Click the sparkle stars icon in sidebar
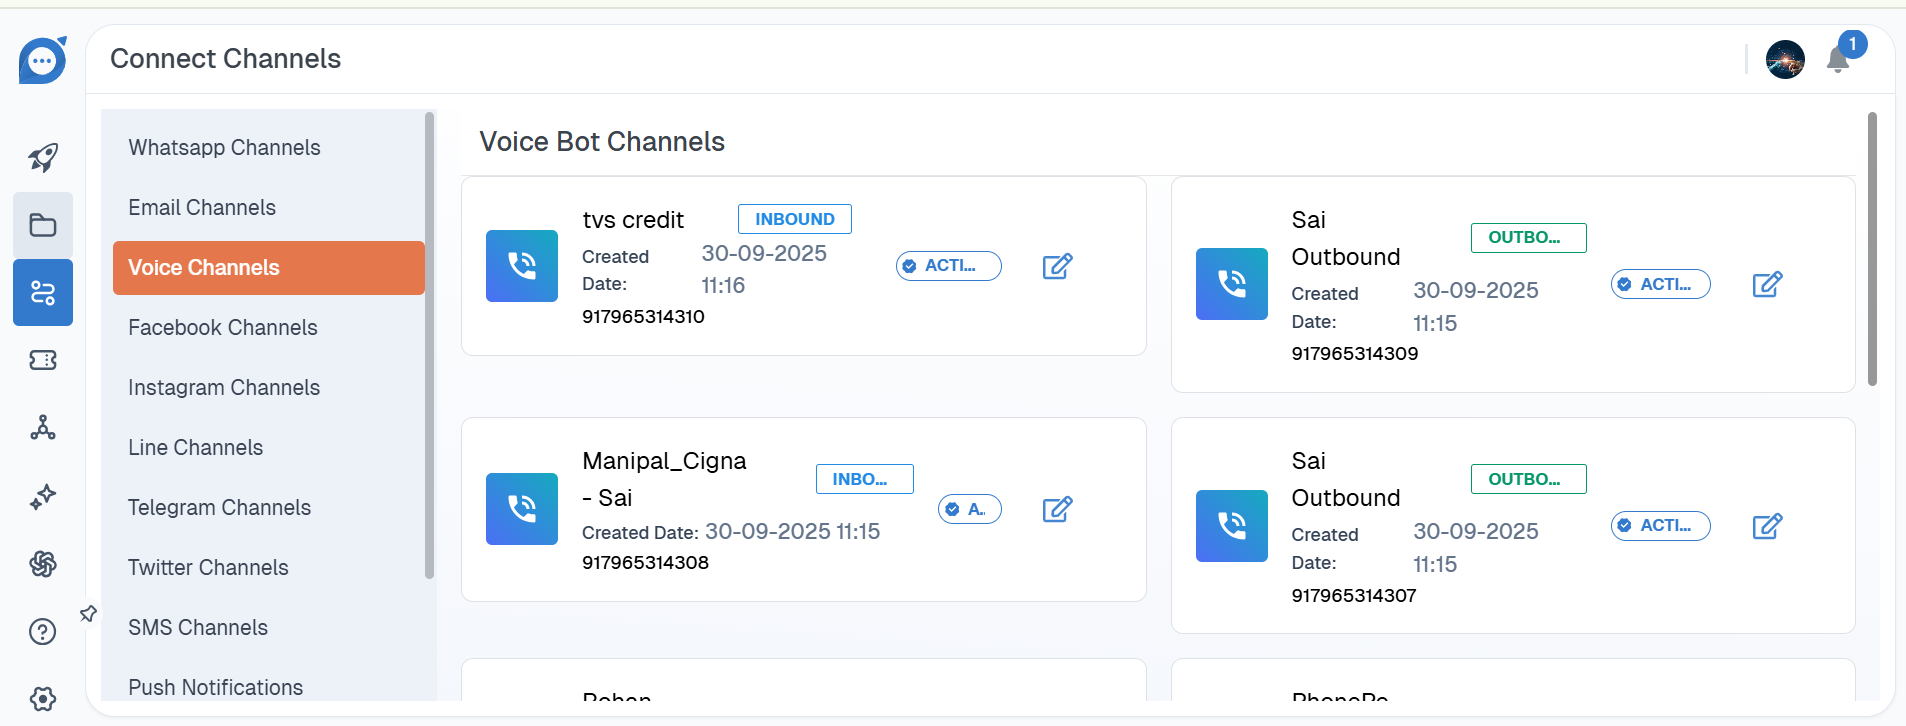 coord(42,496)
